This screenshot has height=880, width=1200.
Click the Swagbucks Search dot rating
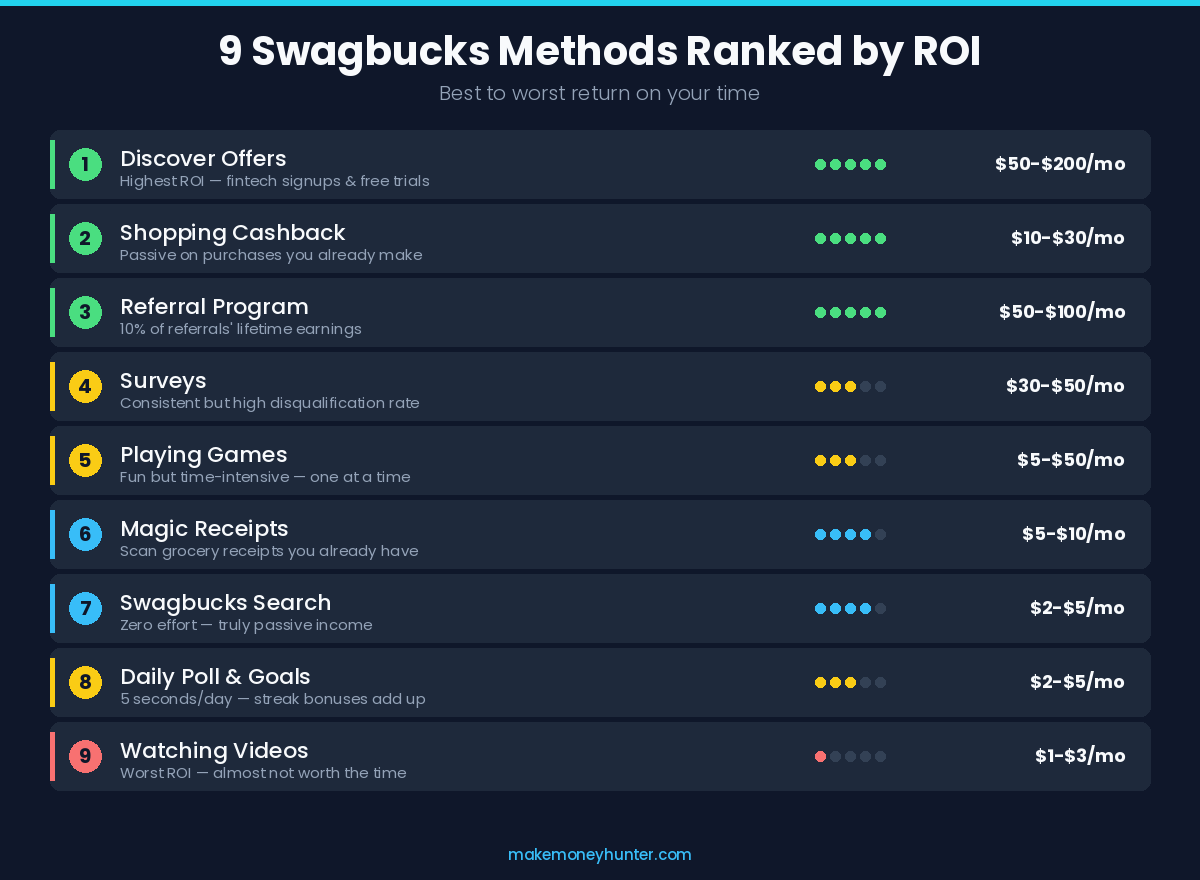point(850,608)
